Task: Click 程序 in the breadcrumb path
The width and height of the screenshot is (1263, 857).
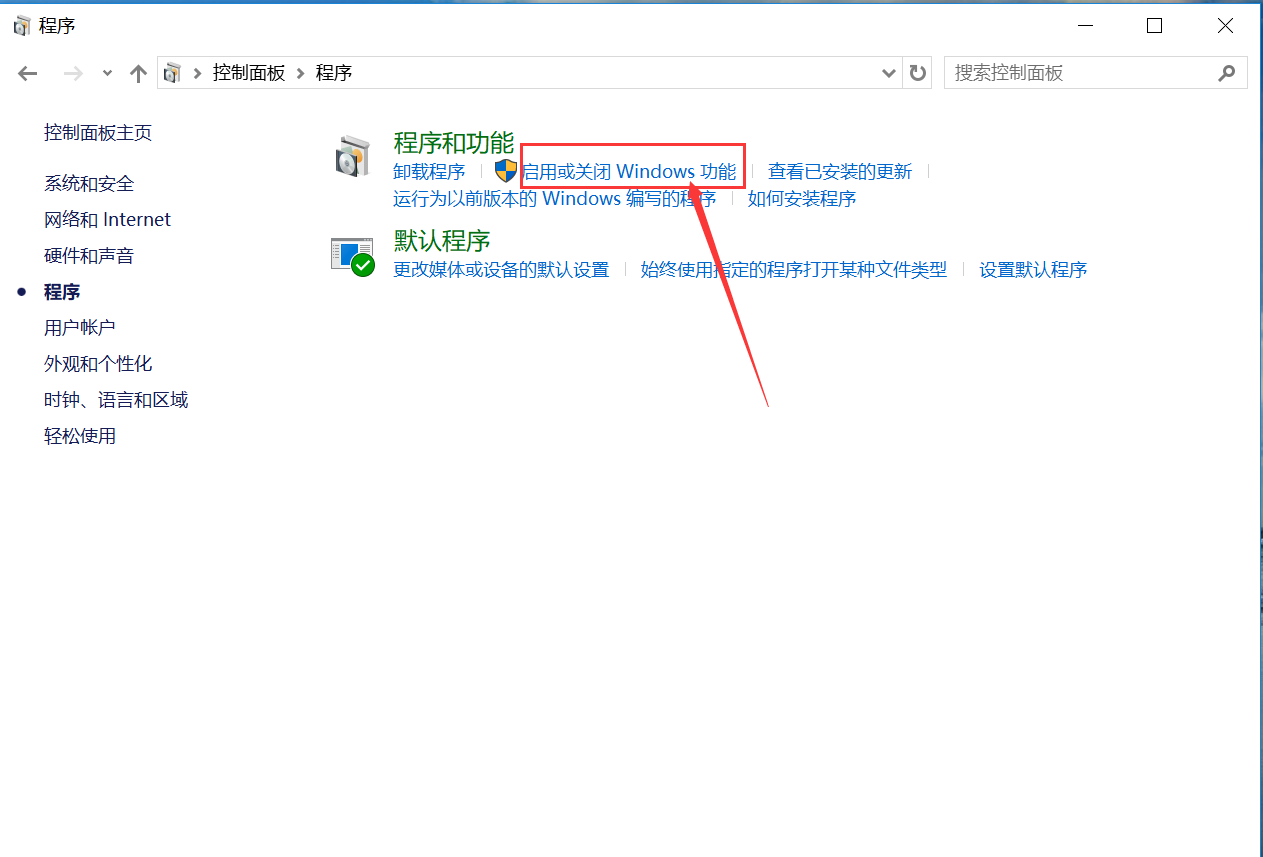Action: (x=334, y=73)
